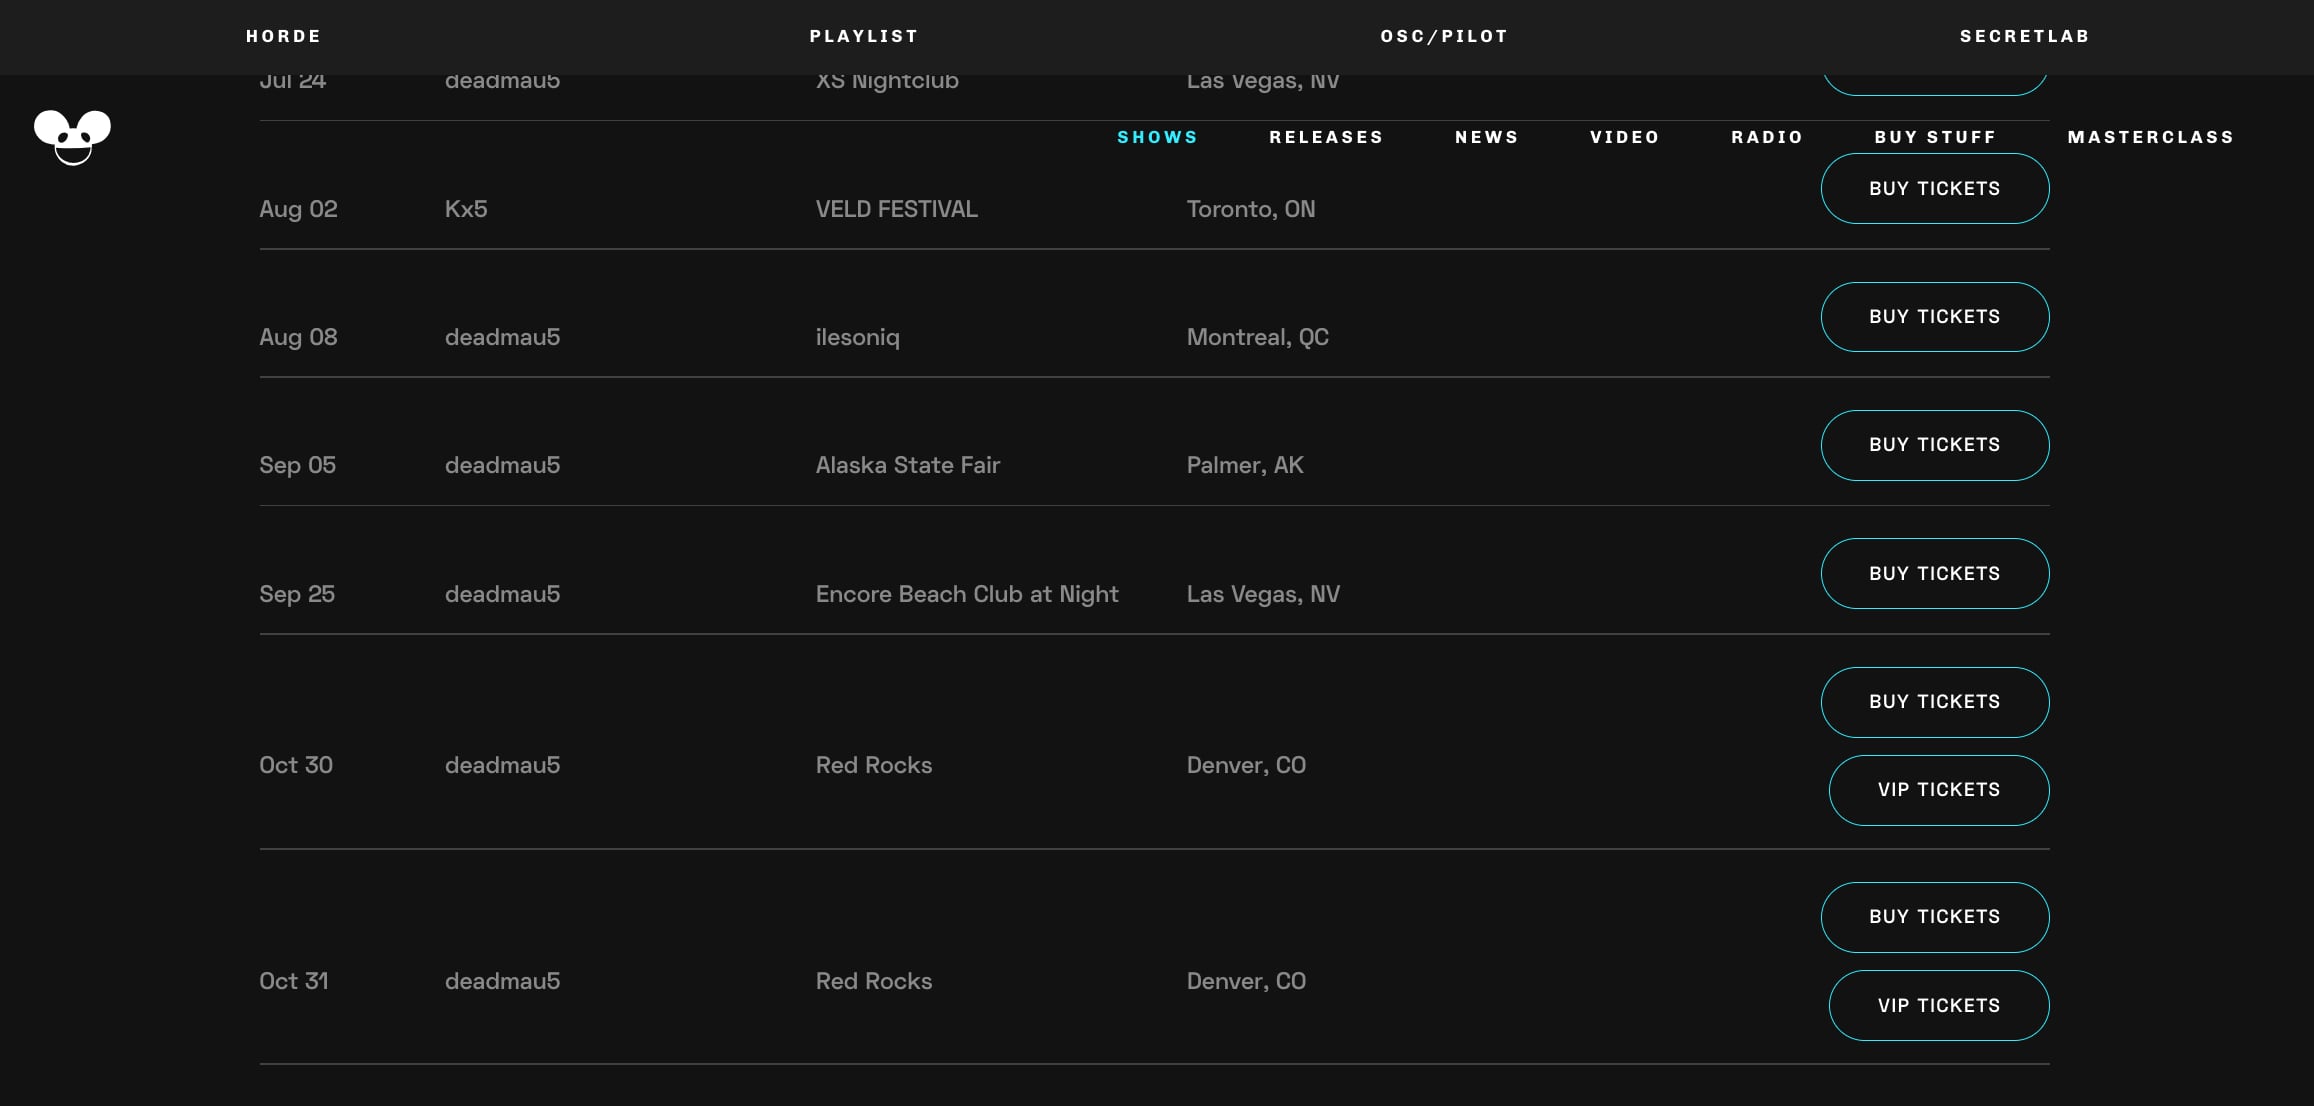This screenshot has width=2314, height=1106.
Task: Click the 'Sep 05' date text
Action: tap(297, 465)
